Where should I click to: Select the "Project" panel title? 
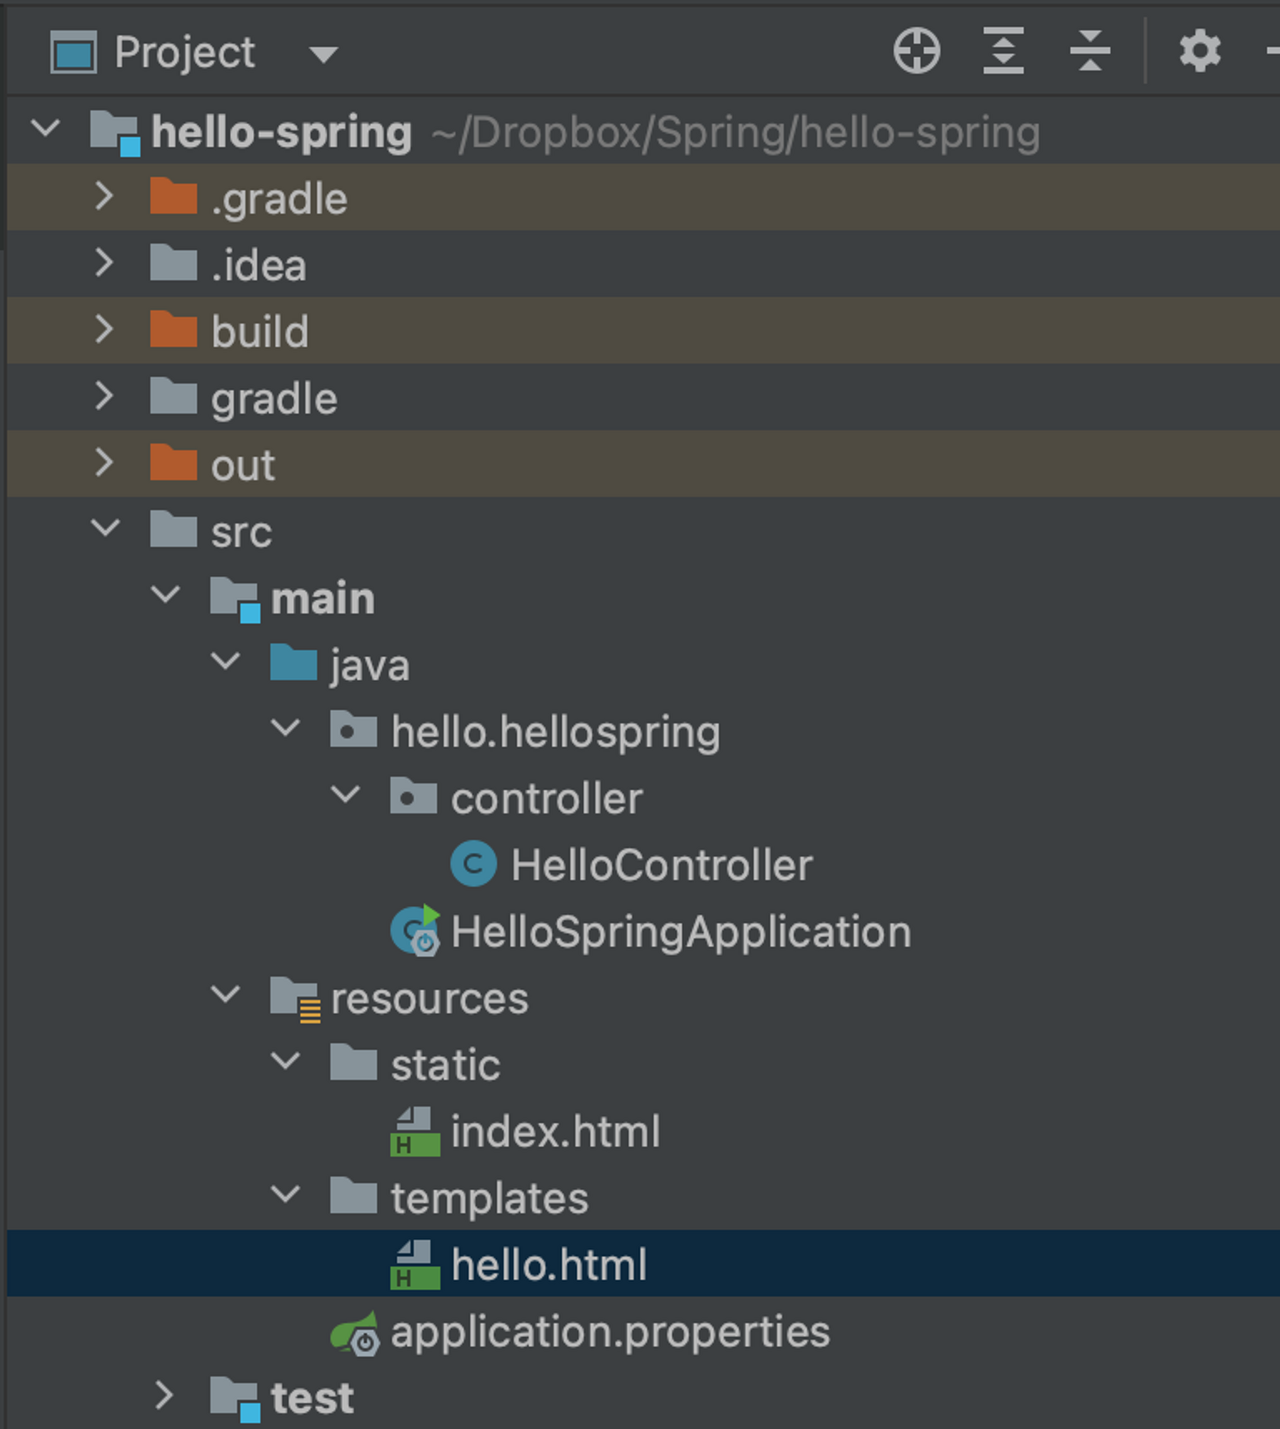pyautogui.click(x=185, y=52)
